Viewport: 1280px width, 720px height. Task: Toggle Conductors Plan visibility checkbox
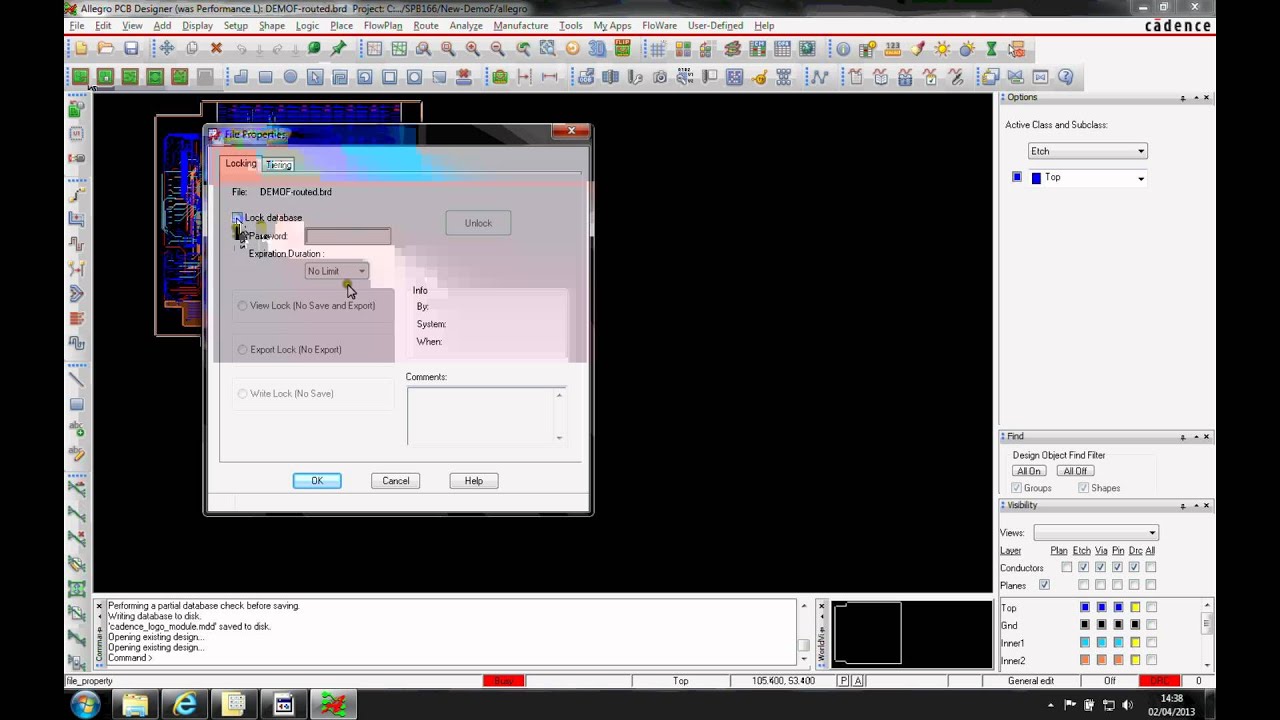click(1066, 567)
